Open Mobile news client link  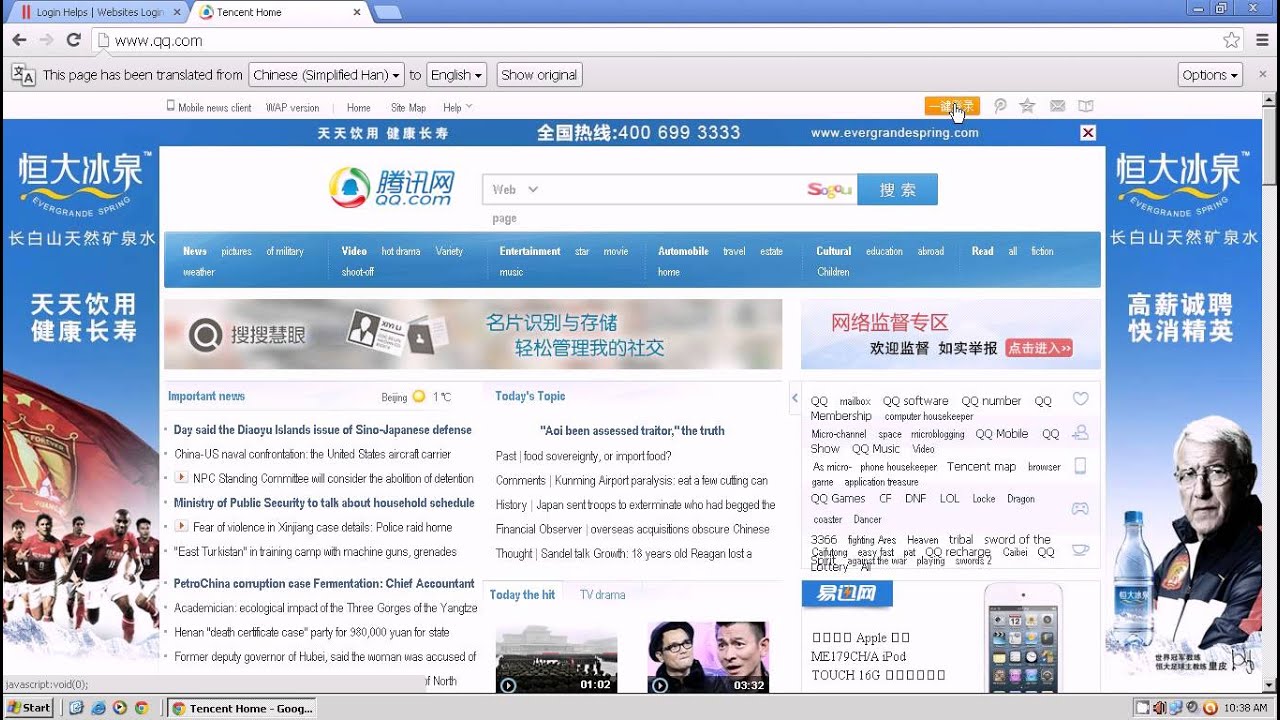click(209, 107)
